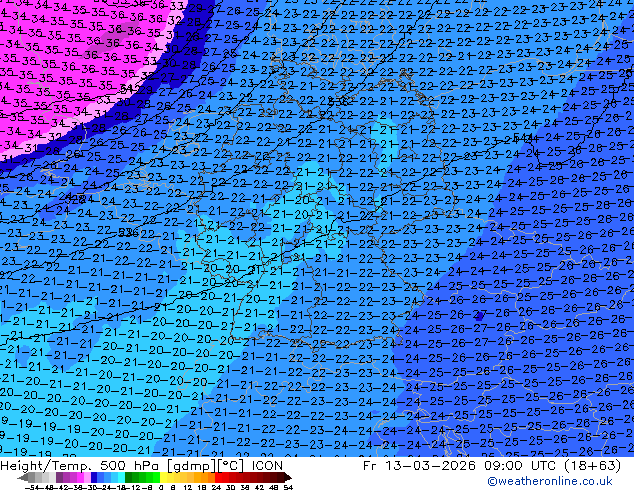Click the grey arrow end cap at legend's -54 end
The width and height of the screenshot is (634, 490).
pos(23,477)
